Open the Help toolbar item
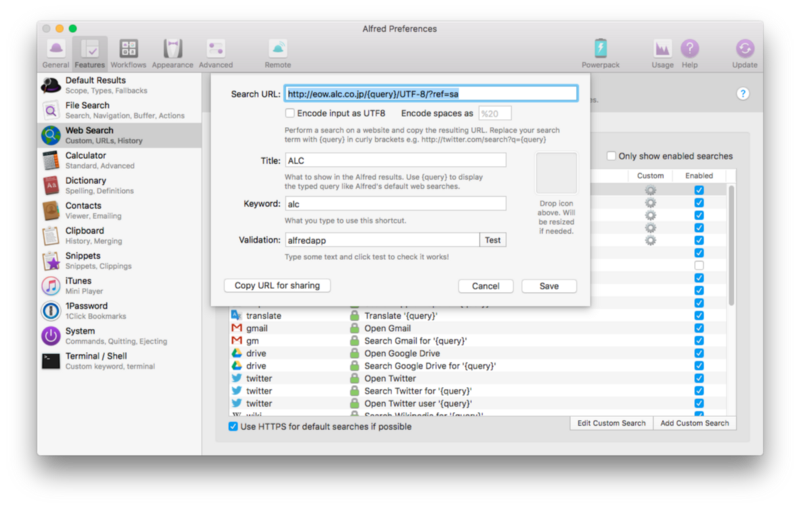 (690, 53)
